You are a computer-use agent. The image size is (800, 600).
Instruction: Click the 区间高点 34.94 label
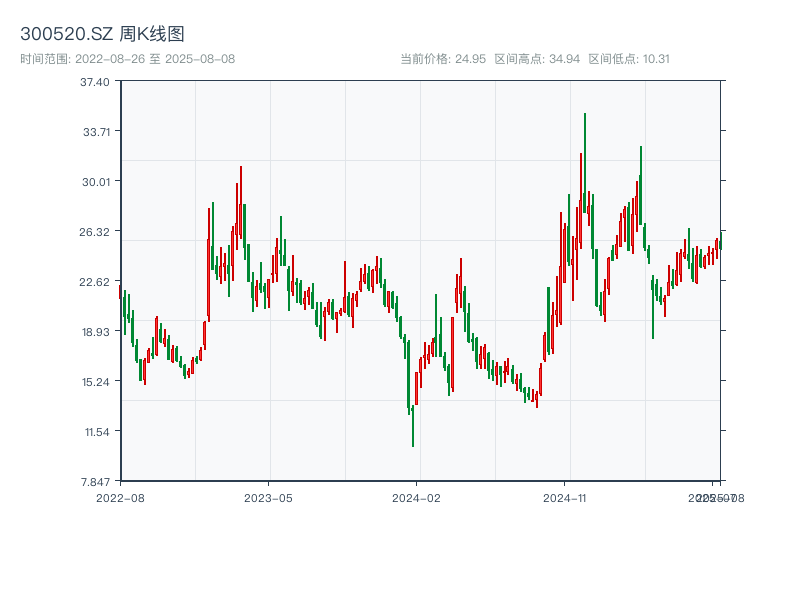(x=537, y=59)
